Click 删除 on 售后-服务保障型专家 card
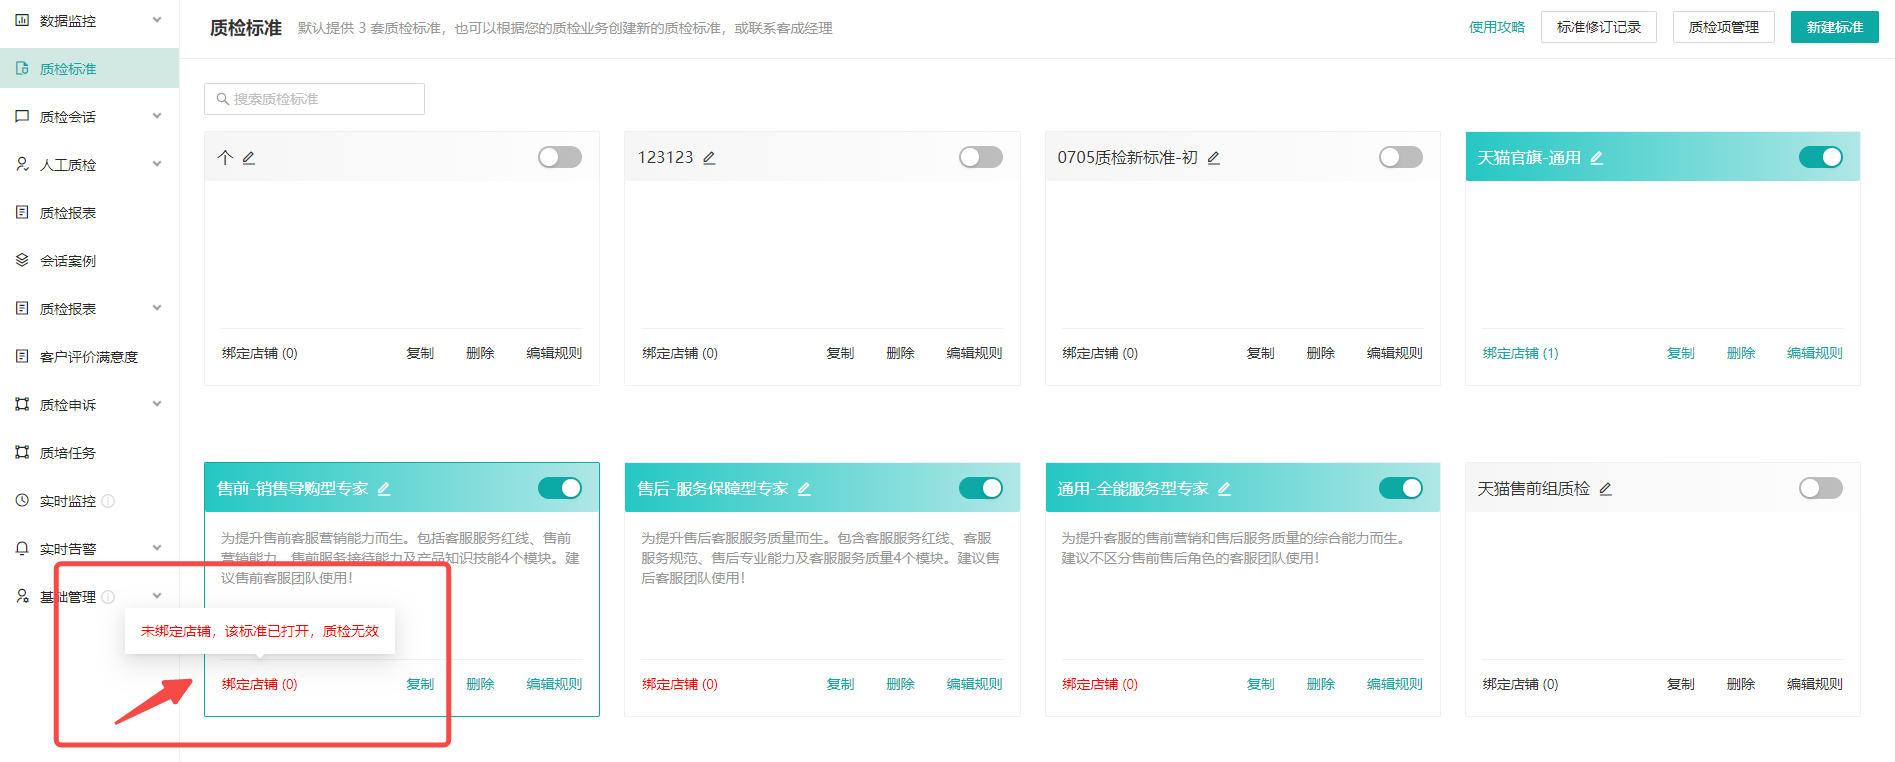The height and width of the screenshot is (762, 1895). (900, 684)
